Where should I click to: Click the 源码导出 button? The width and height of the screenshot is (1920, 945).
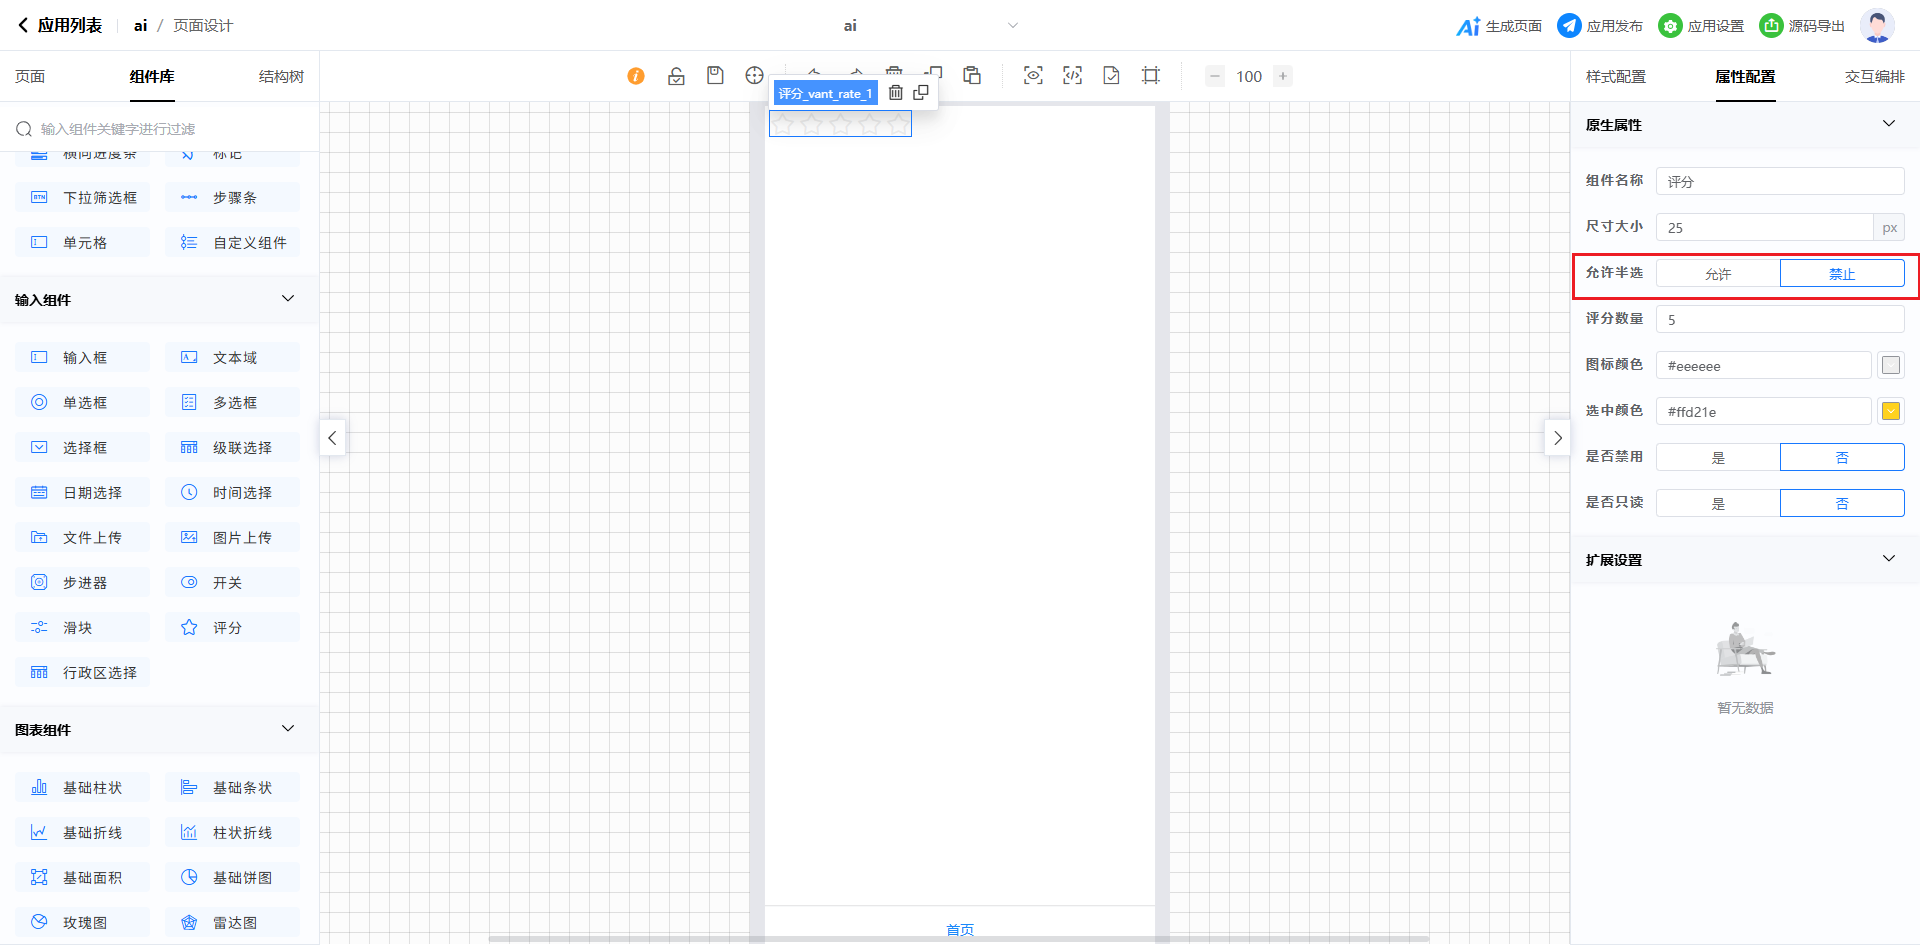pyautogui.click(x=1802, y=26)
